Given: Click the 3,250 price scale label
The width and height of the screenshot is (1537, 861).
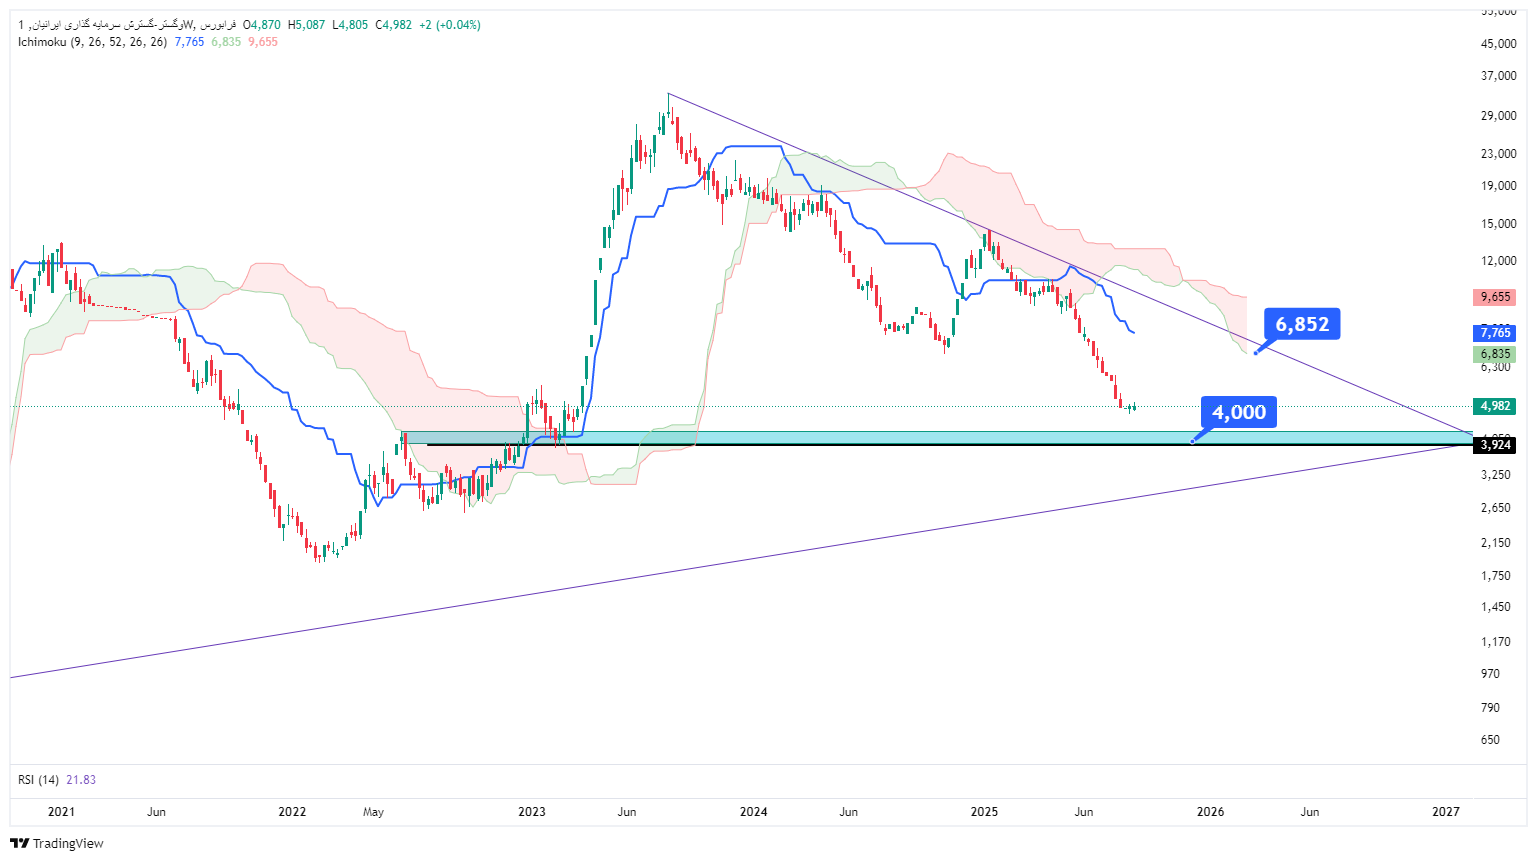Looking at the screenshot, I should point(1495,475).
